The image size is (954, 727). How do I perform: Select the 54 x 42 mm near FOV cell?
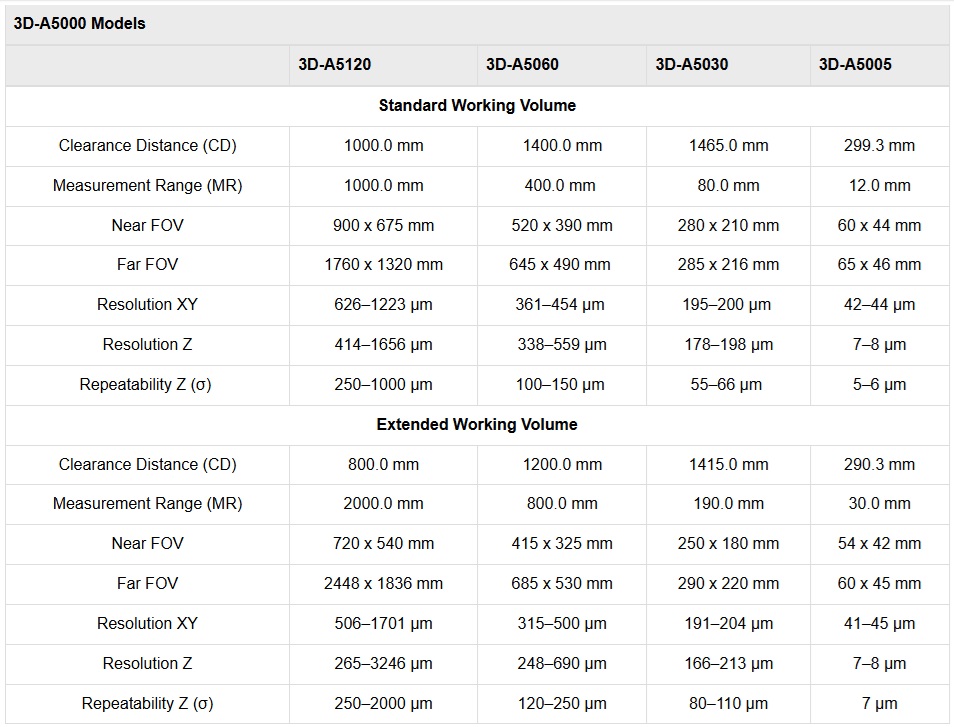click(x=879, y=543)
